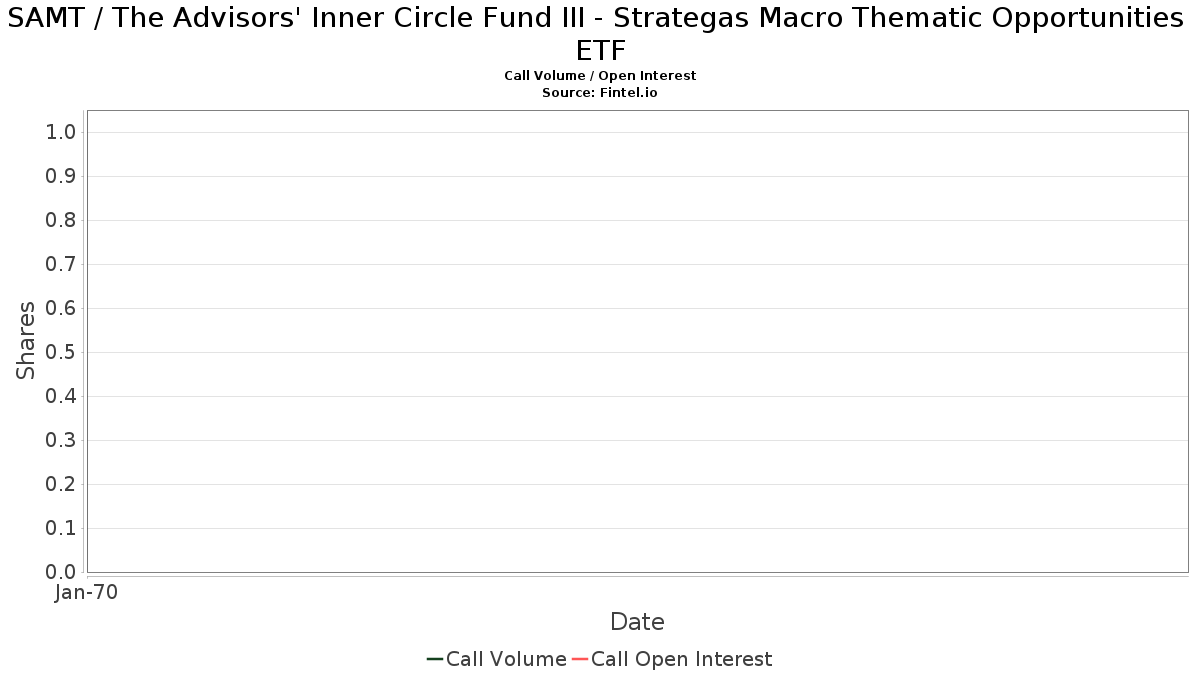Click the 'Call Volume / Open Interest' subtitle
This screenshot has height=675, width=1200.
click(600, 76)
